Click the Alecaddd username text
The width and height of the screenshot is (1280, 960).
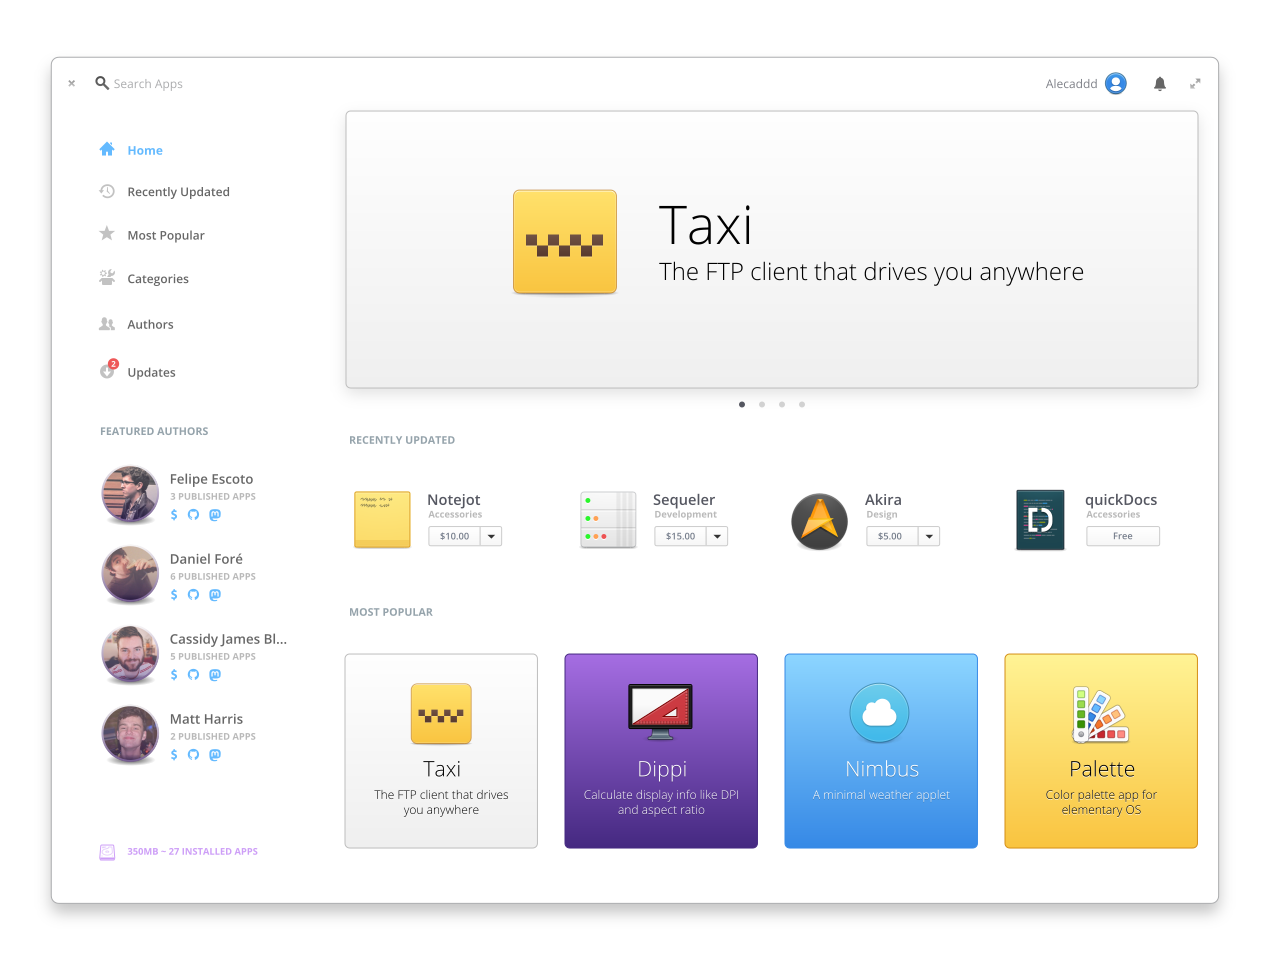tap(1072, 84)
